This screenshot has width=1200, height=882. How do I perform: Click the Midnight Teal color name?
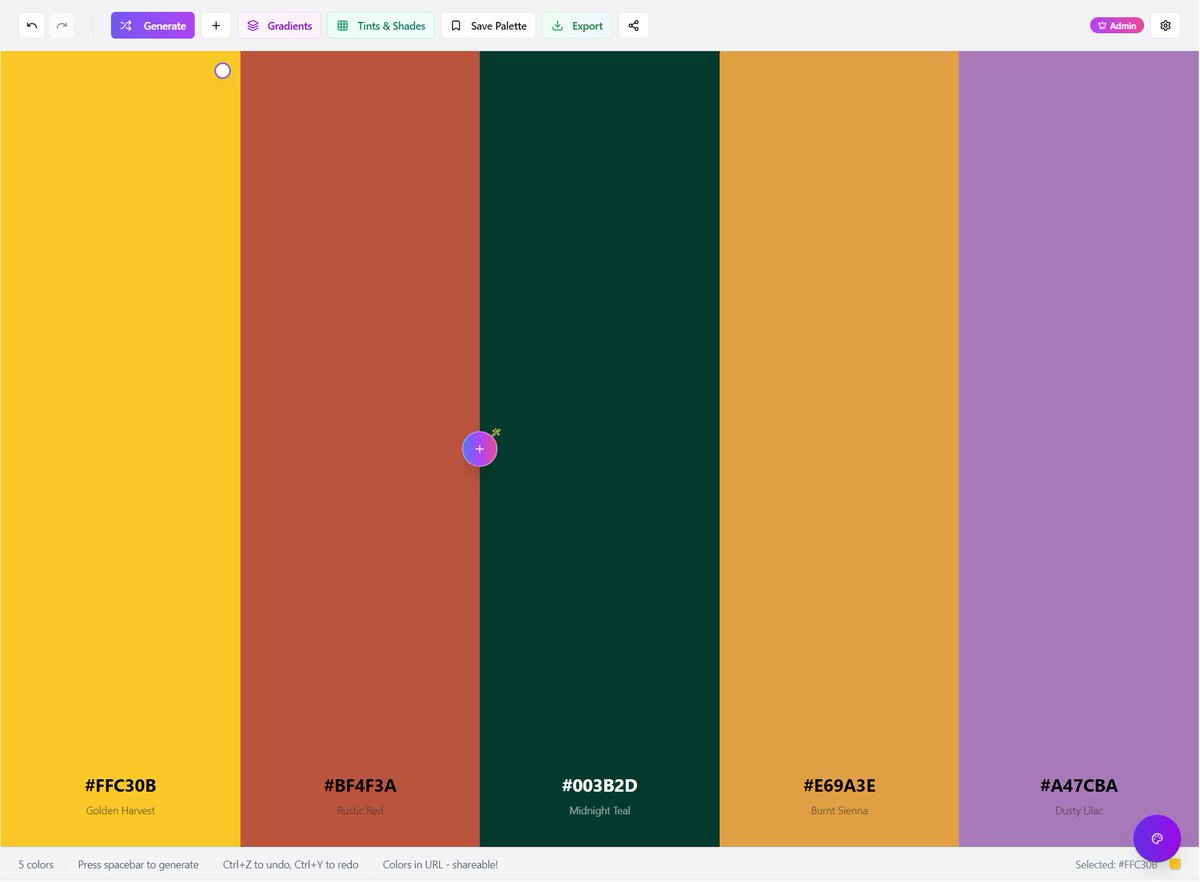[x=600, y=810]
